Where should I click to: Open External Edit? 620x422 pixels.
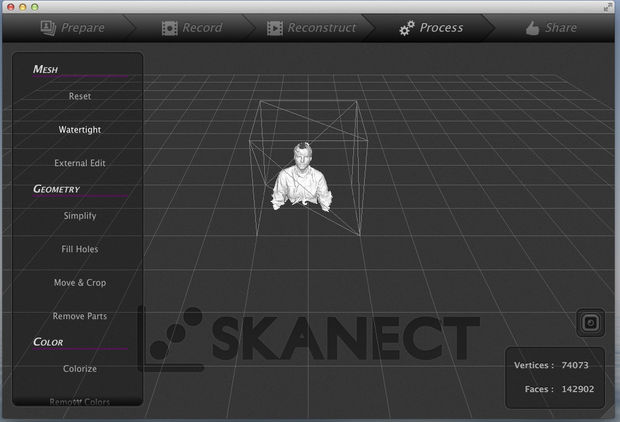pyautogui.click(x=79, y=163)
